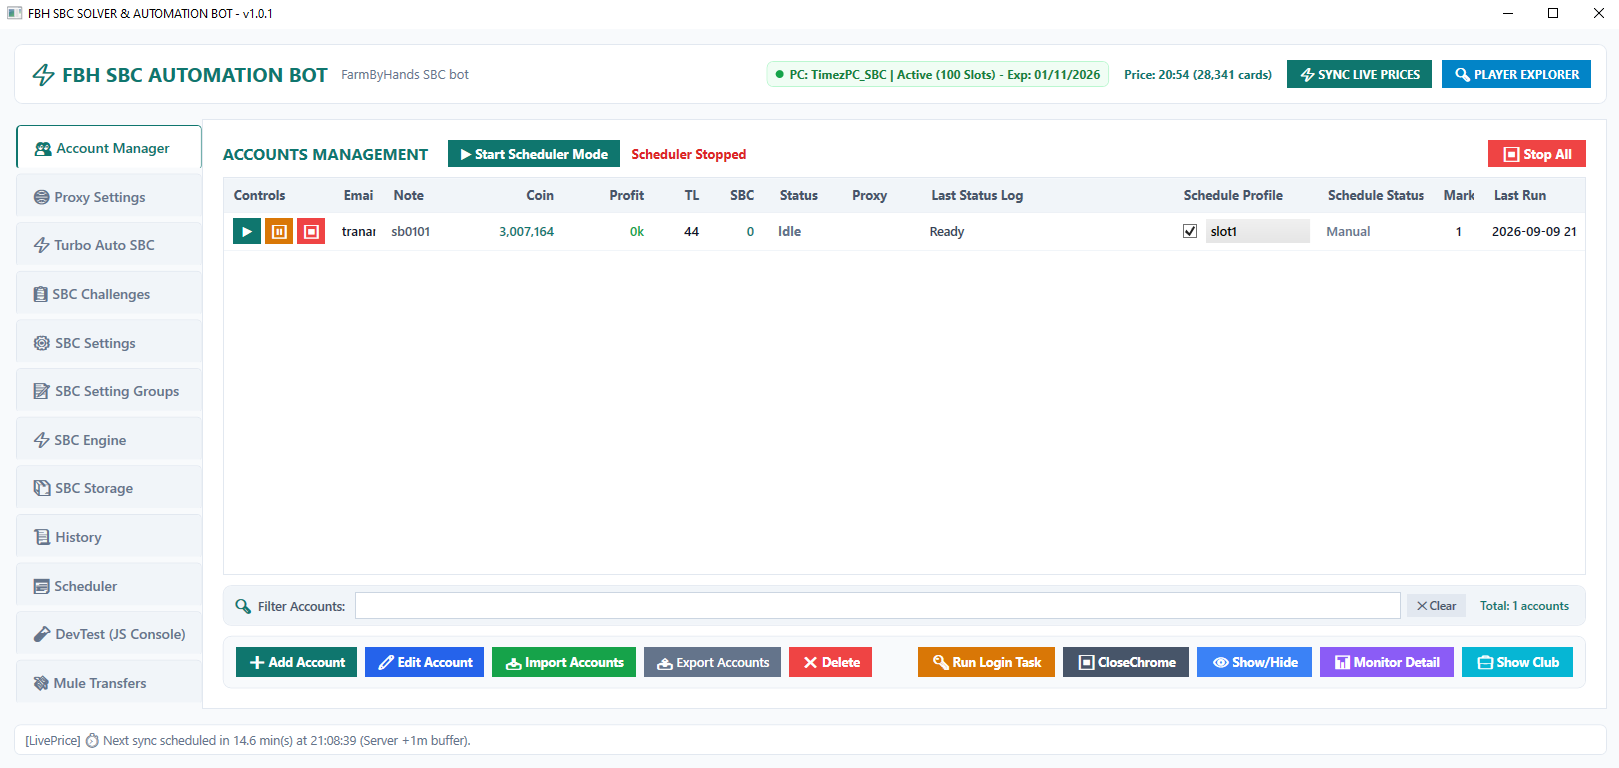Click the timer icon in LivePrice status bar
The image size is (1619, 768).
pyautogui.click(x=92, y=741)
